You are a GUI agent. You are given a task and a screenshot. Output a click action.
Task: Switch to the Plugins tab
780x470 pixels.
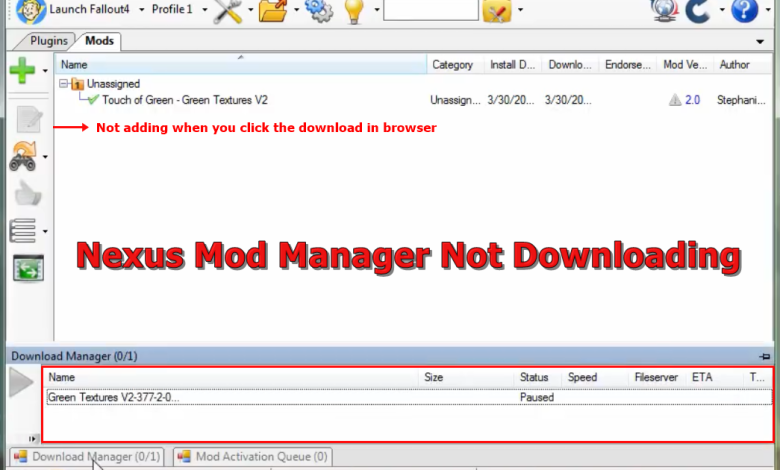(48, 41)
